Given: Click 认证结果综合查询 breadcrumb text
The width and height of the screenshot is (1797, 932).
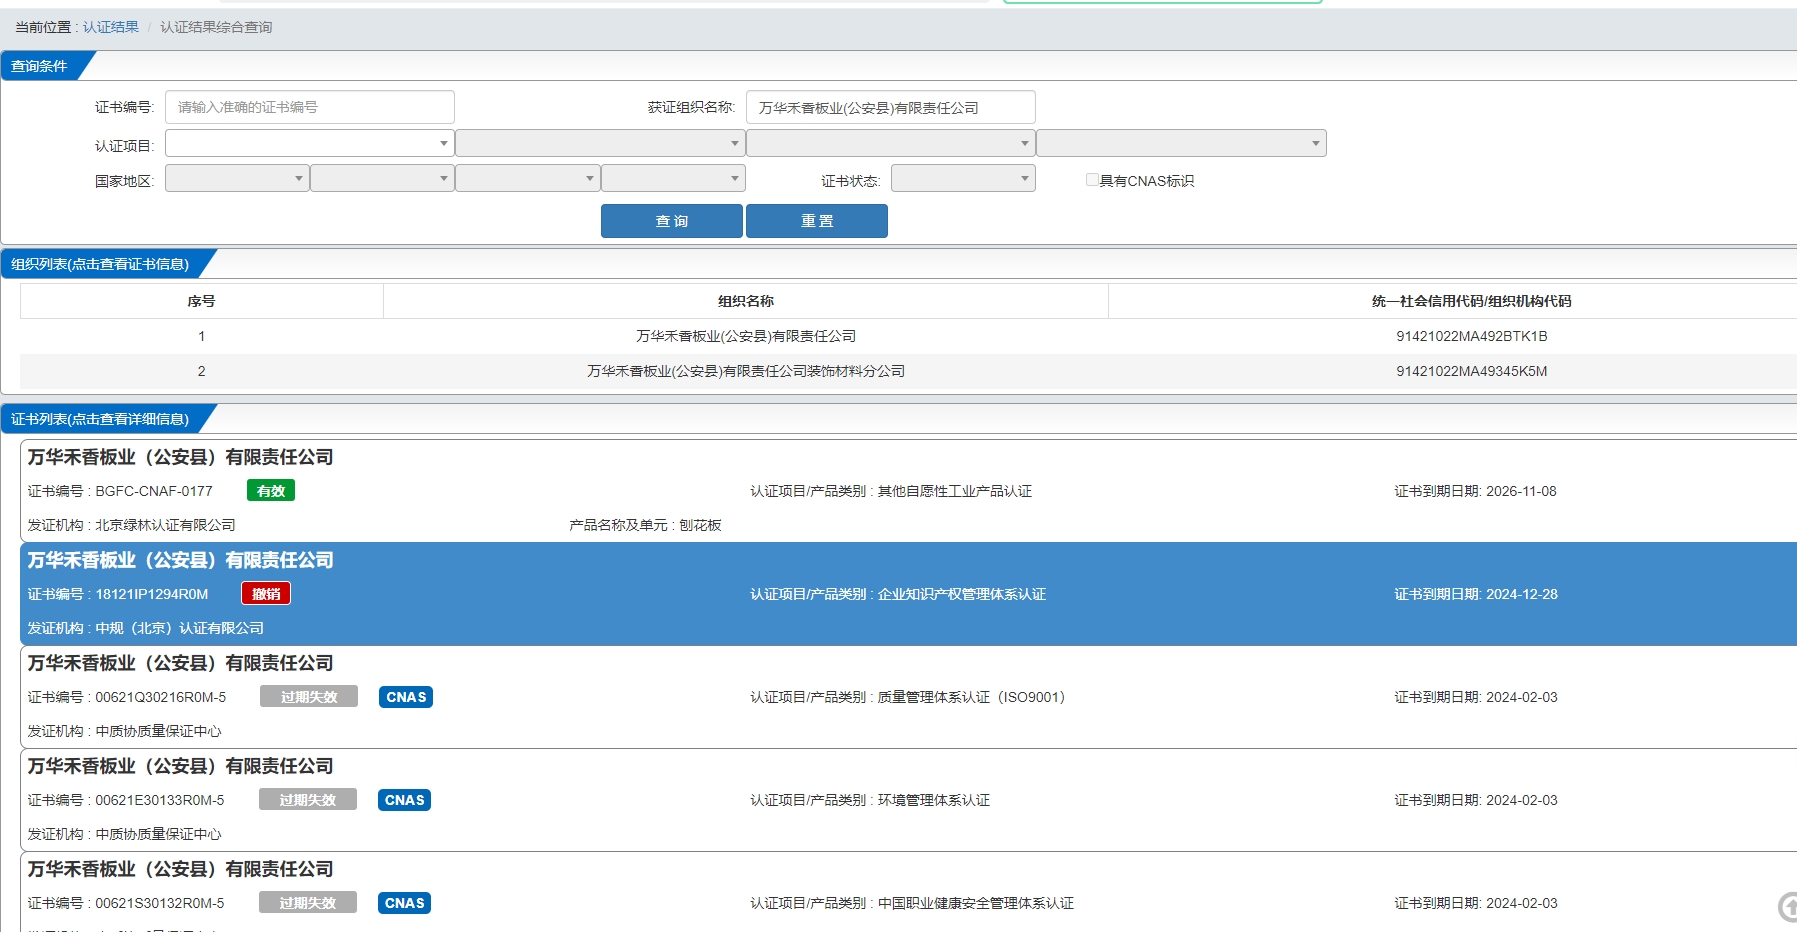Looking at the screenshot, I should pos(216,27).
